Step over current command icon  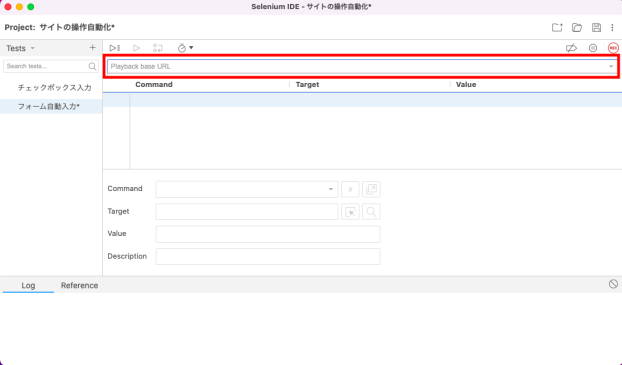click(x=157, y=48)
